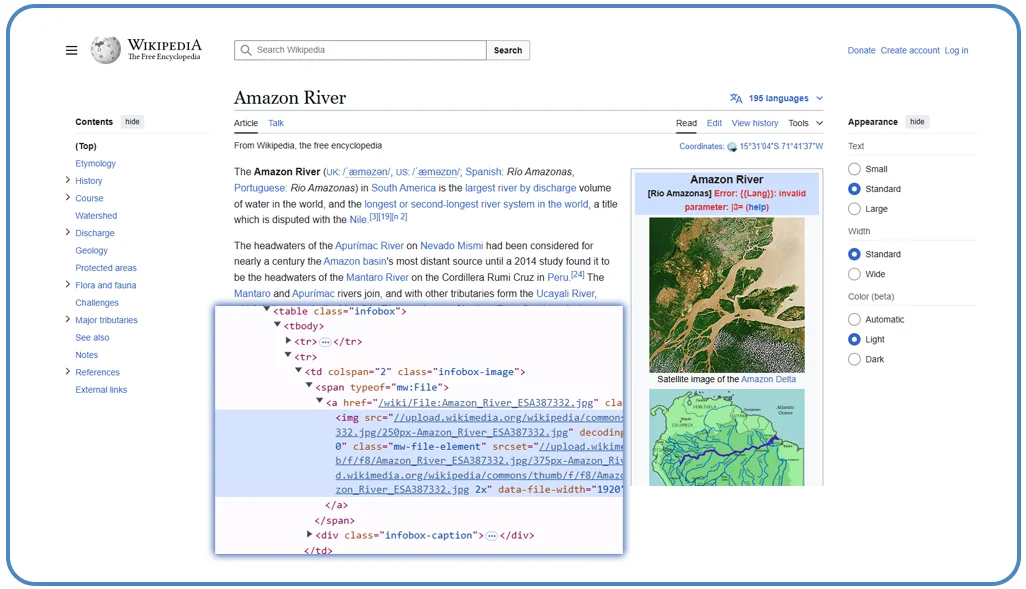Click the Donate link
The image size is (1026, 589).
click(861, 49)
